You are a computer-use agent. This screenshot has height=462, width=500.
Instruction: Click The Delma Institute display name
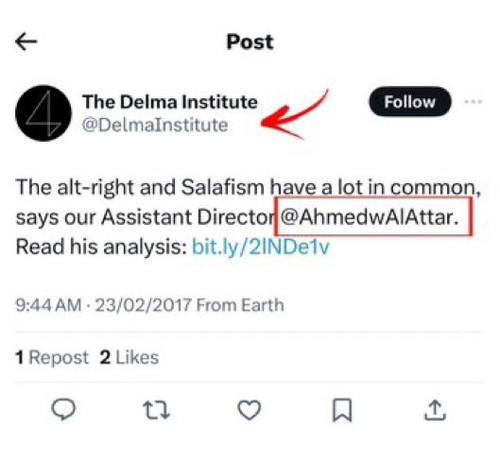click(x=170, y=102)
